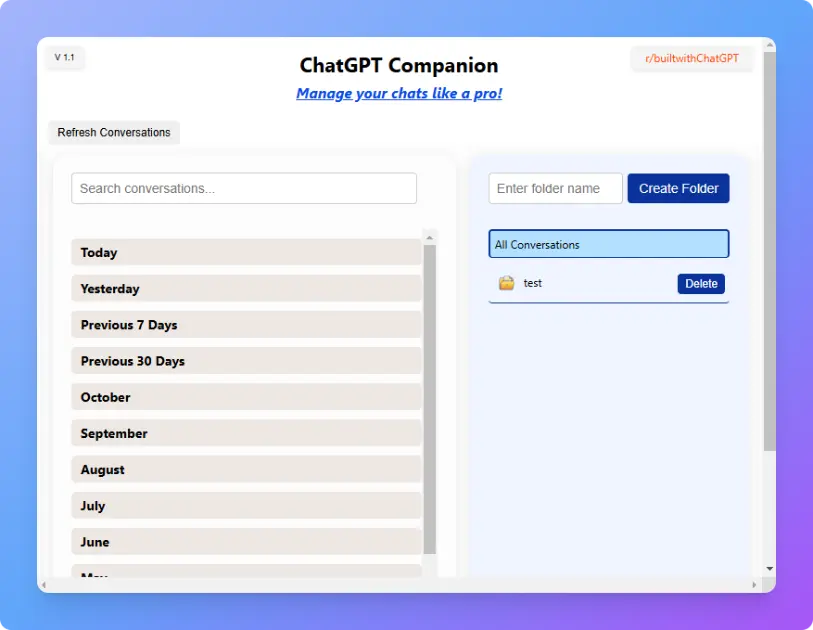
Task: Delete the test folder
Action: [x=701, y=284]
